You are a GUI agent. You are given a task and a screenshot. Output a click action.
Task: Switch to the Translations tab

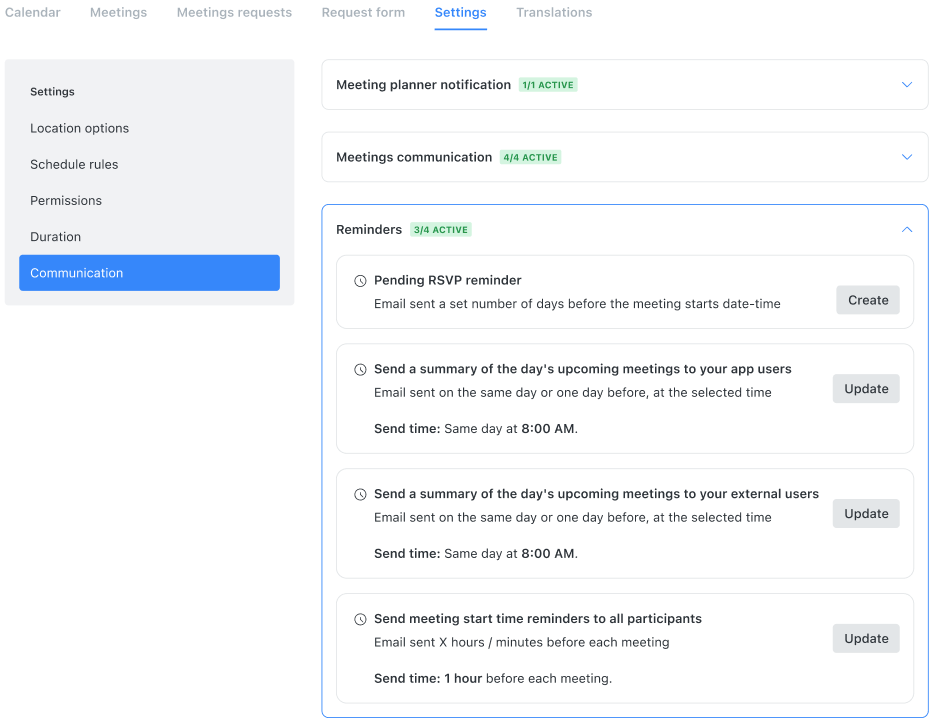coord(554,13)
